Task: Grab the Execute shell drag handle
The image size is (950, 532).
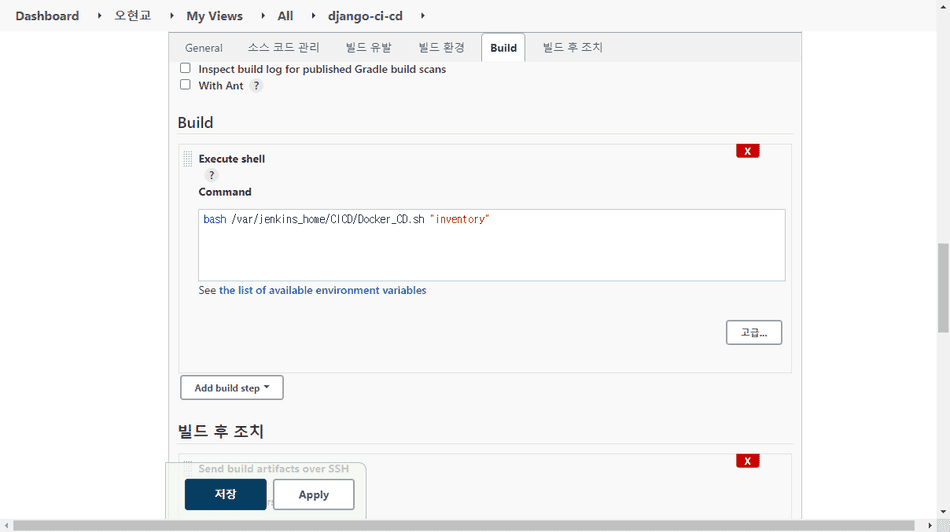Action: 188,159
